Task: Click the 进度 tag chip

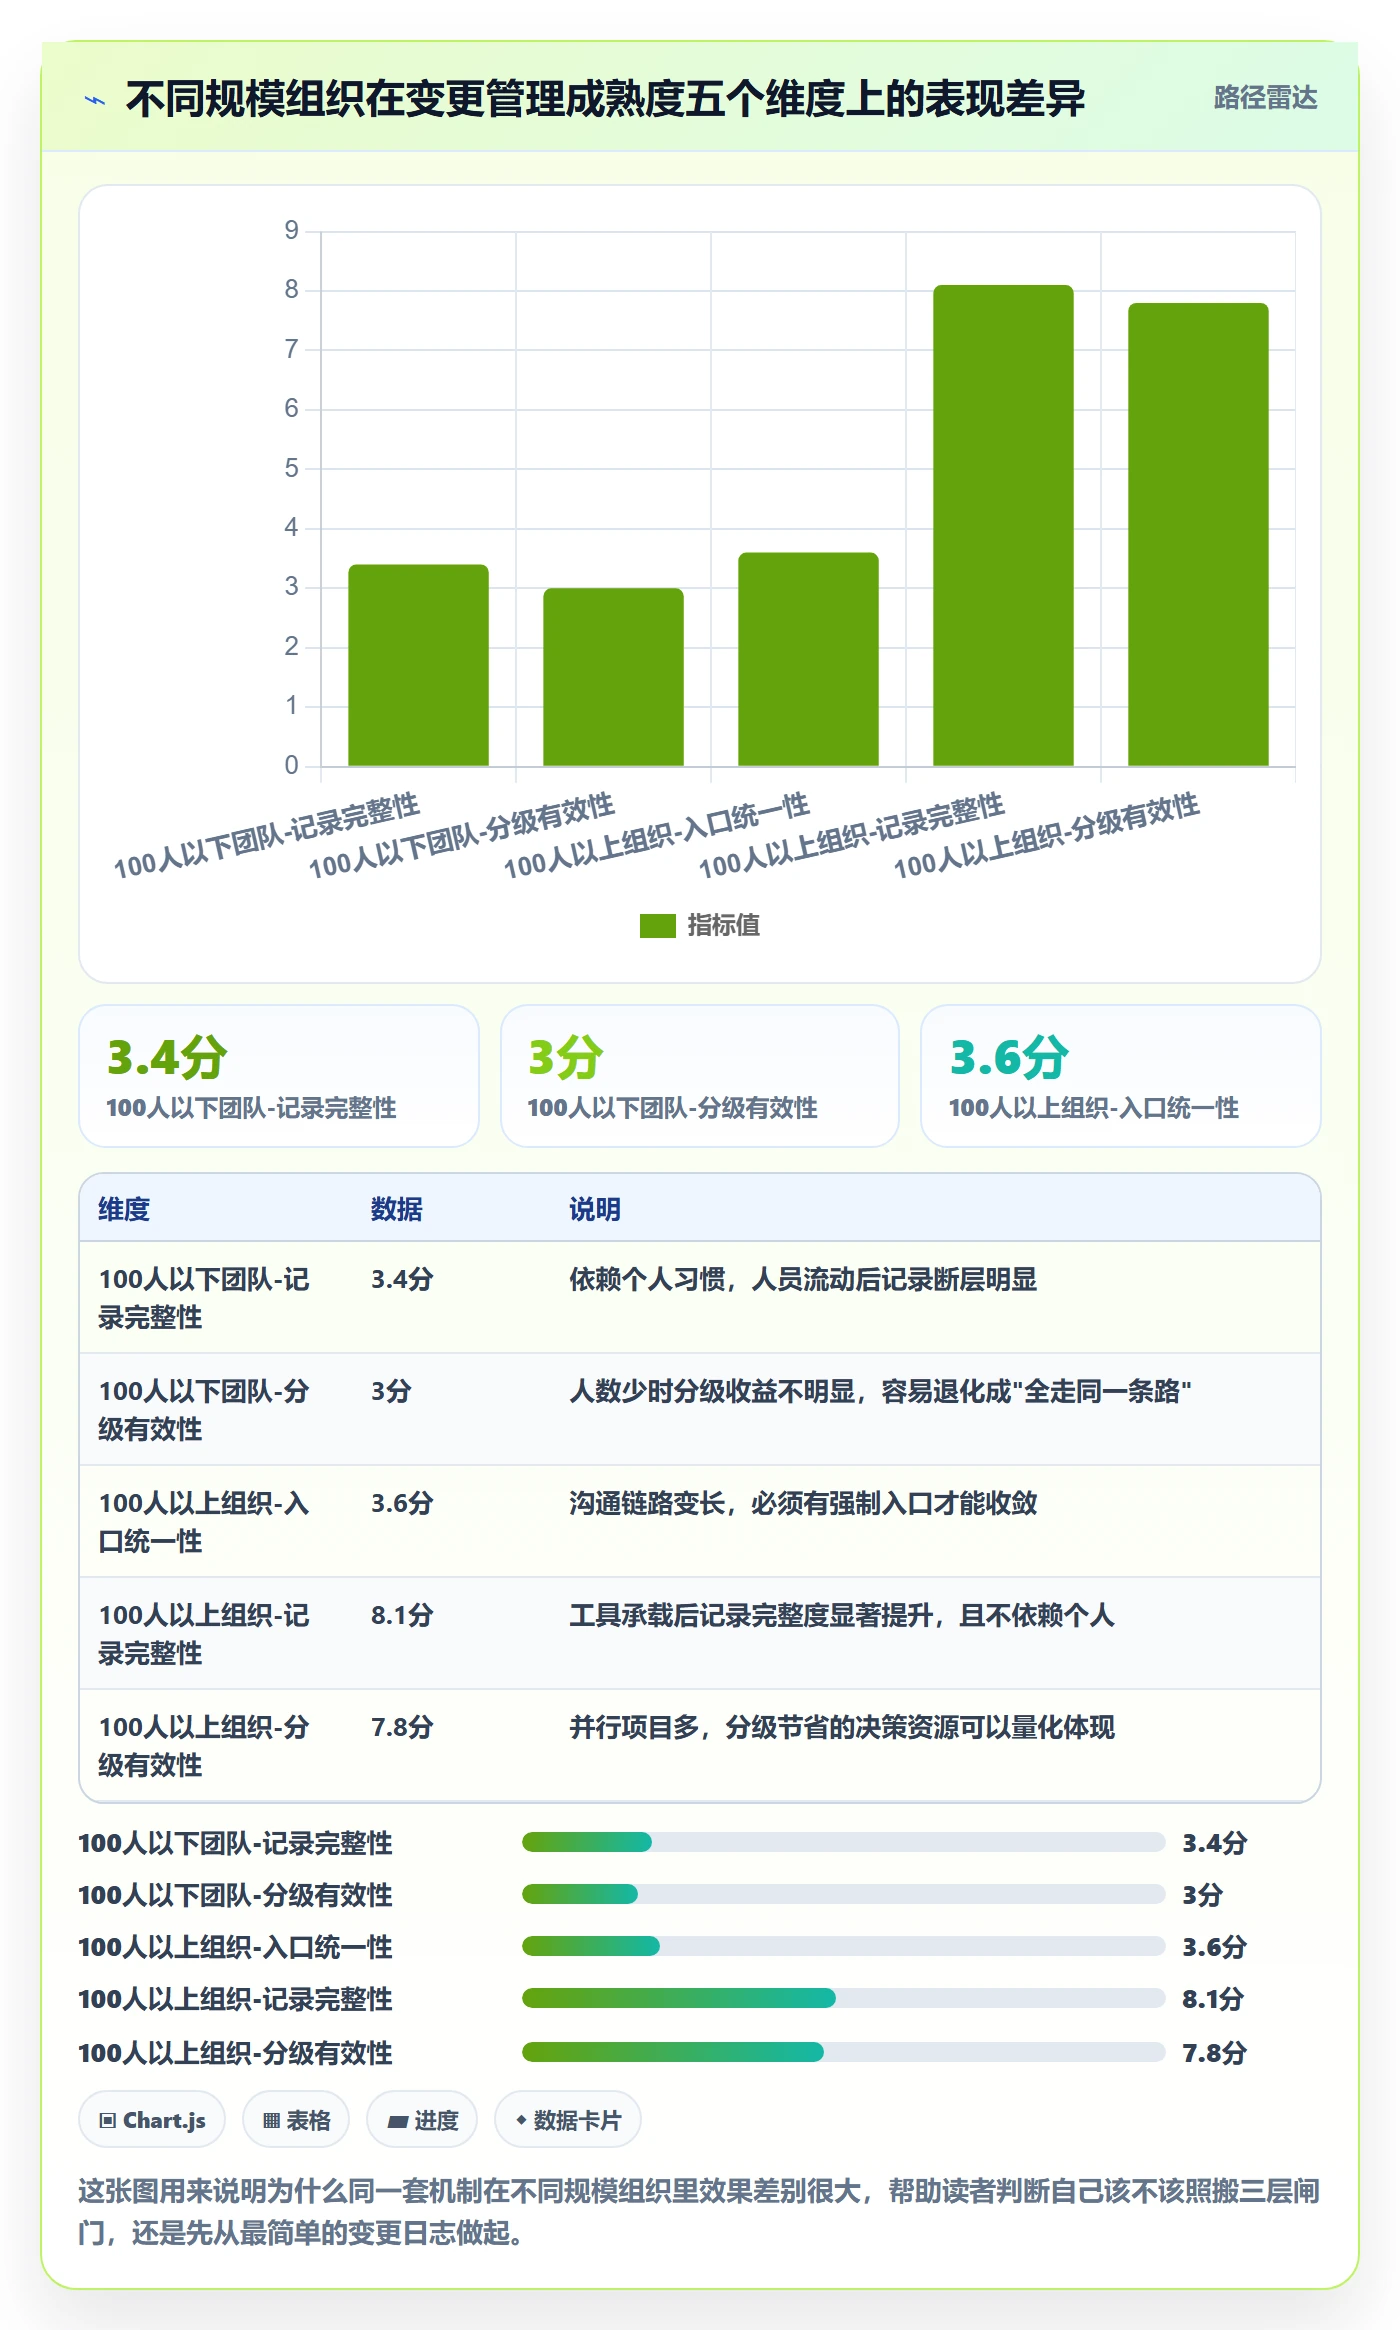Action: point(422,2119)
